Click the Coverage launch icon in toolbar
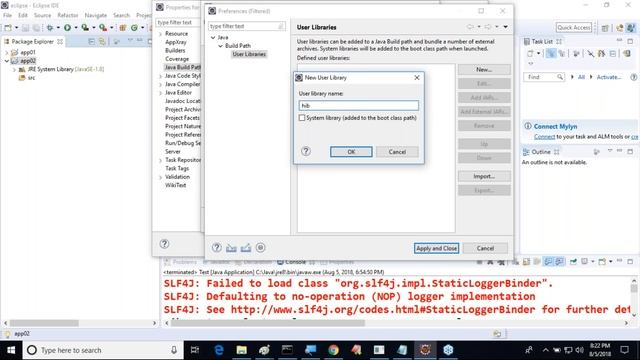640x360 pixels. click(x=85, y=28)
